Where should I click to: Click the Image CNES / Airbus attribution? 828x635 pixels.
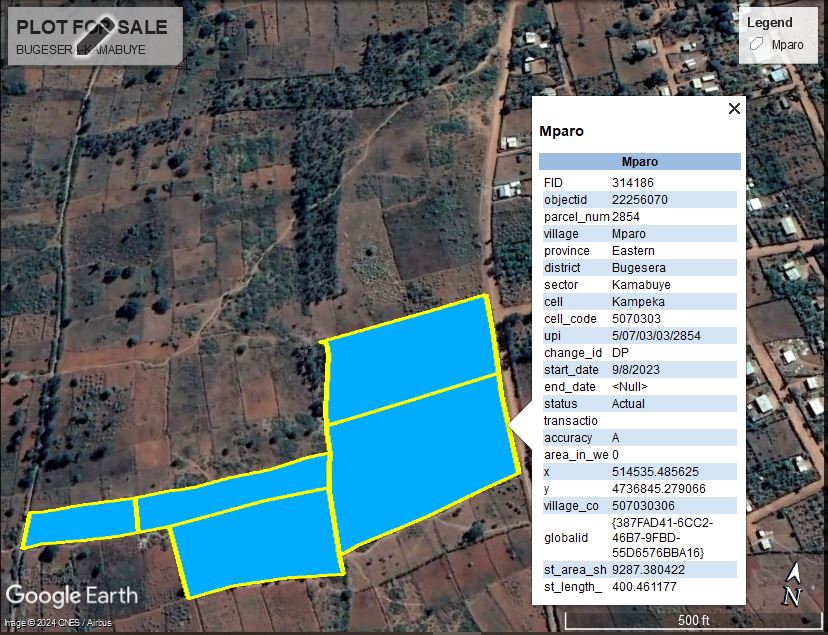[x=59, y=623]
